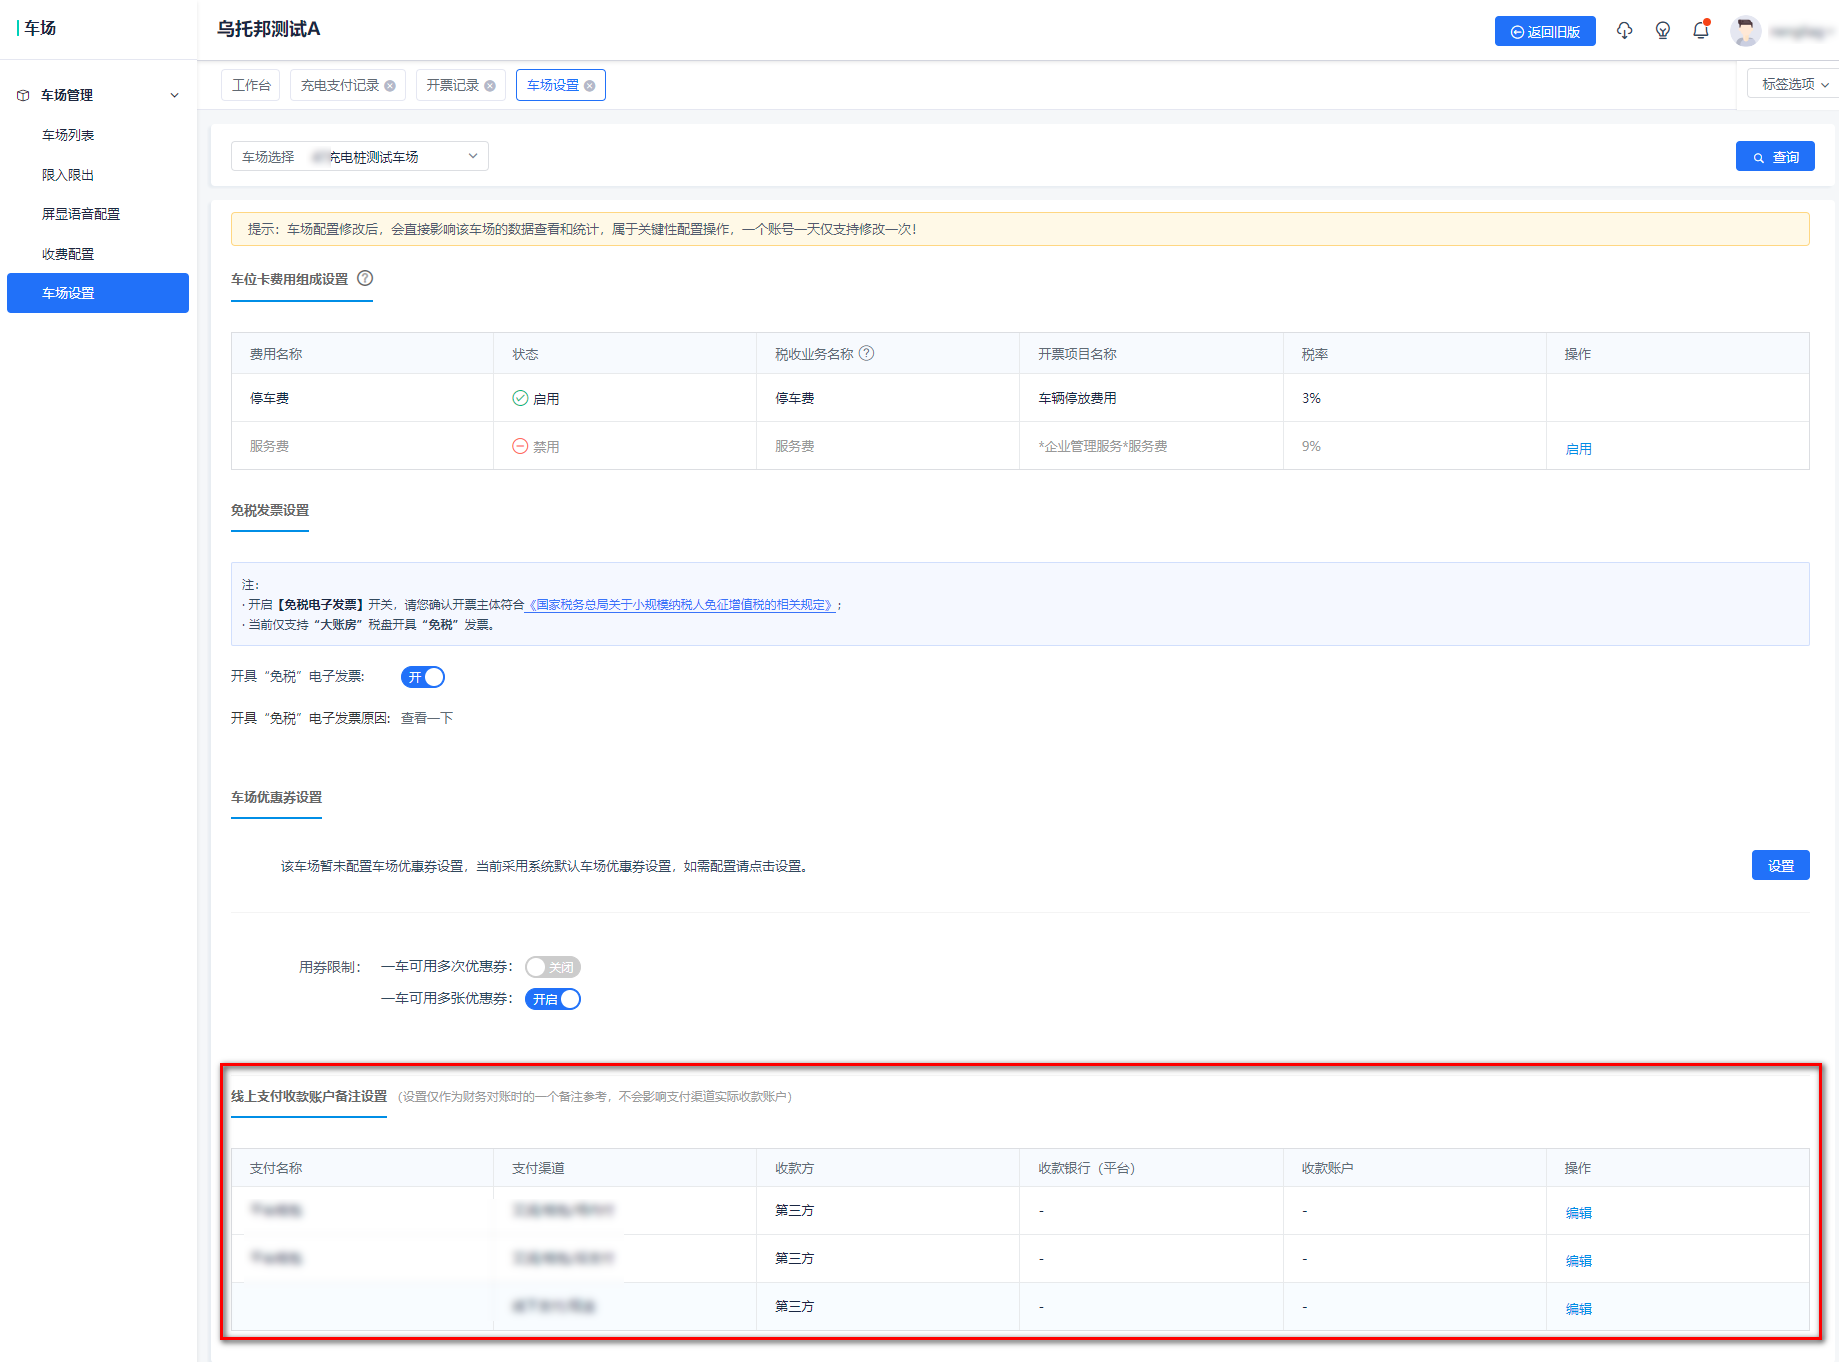Viewport: 1839px width, 1362px height.
Task: Click the user avatar picture
Action: point(1746,31)
